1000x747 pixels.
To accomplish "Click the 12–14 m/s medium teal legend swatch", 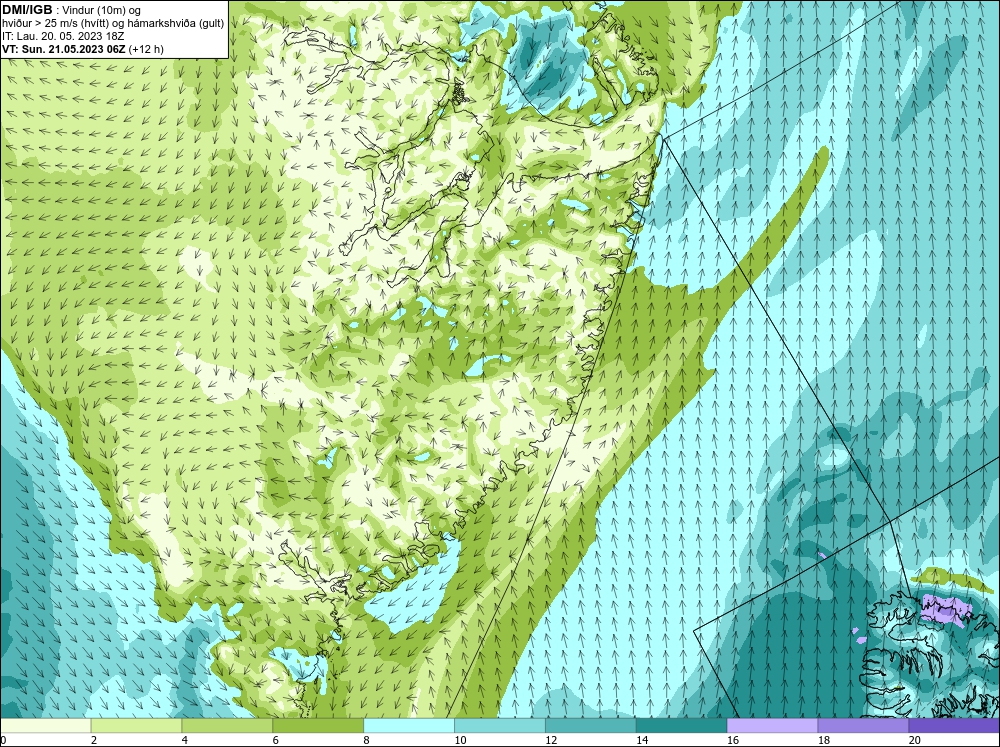I will tap(591, 726).
